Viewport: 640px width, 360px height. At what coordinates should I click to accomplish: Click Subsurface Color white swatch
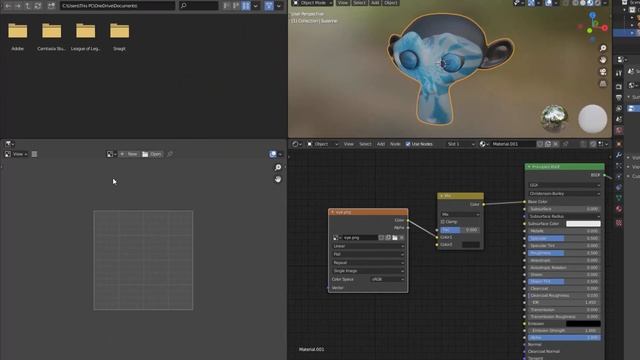(x=583, y=224)
